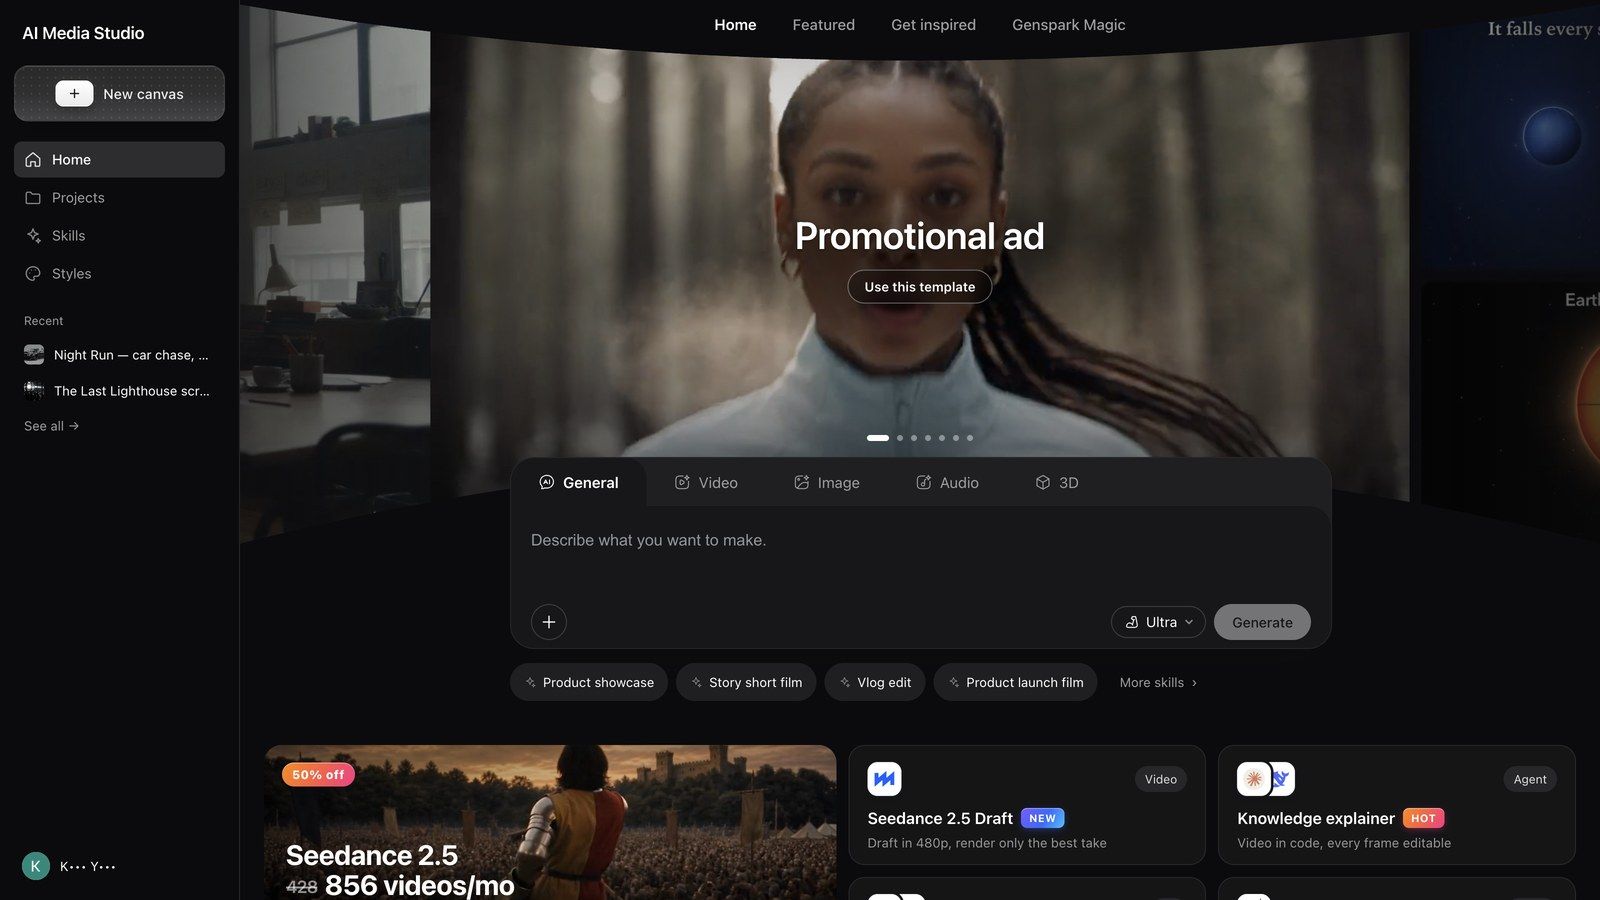Click the user avatar K icon
The height and width of the screenshot is (900, 1600).
36,866
